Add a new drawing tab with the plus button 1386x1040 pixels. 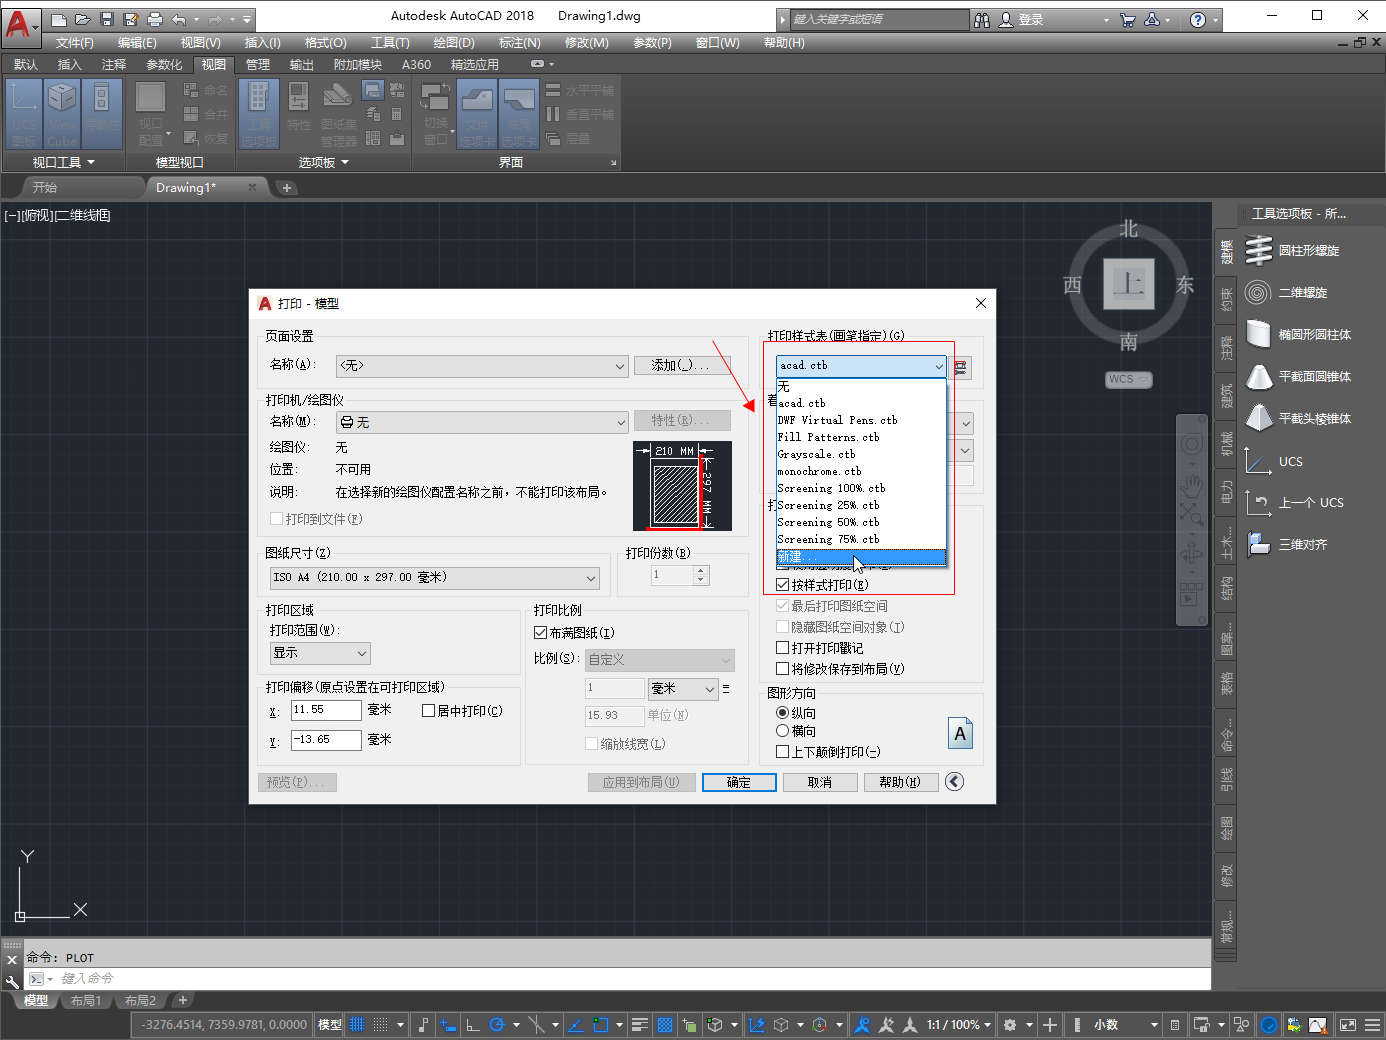(287, 187)
